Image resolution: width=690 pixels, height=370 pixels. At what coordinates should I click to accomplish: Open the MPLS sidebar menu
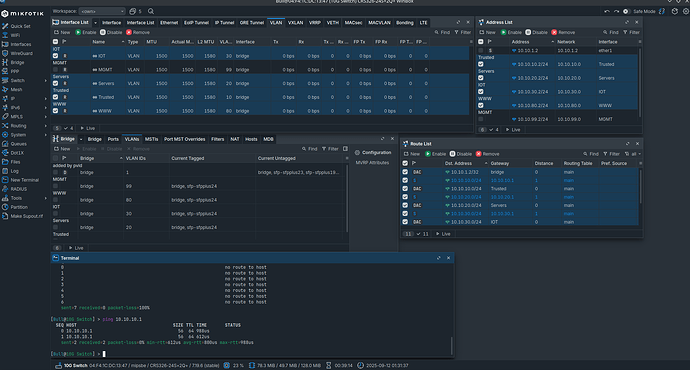[16, 117]
